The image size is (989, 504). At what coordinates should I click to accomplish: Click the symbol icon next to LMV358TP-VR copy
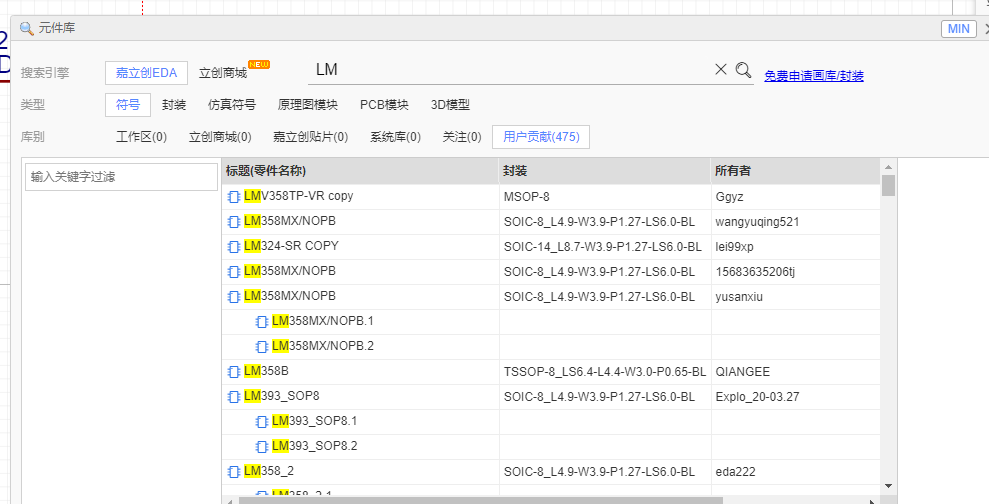[234, 197]
